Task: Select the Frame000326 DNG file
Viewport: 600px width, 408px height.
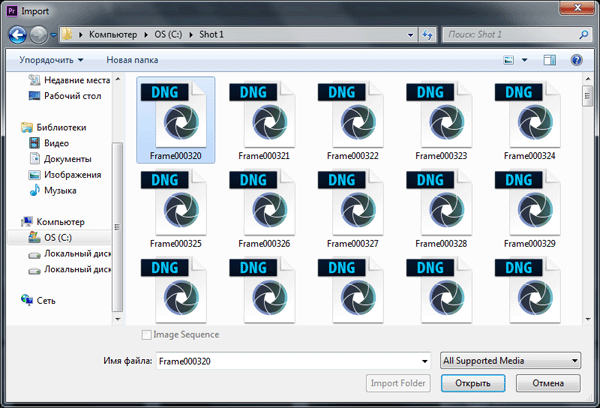Action: point(264,208)
